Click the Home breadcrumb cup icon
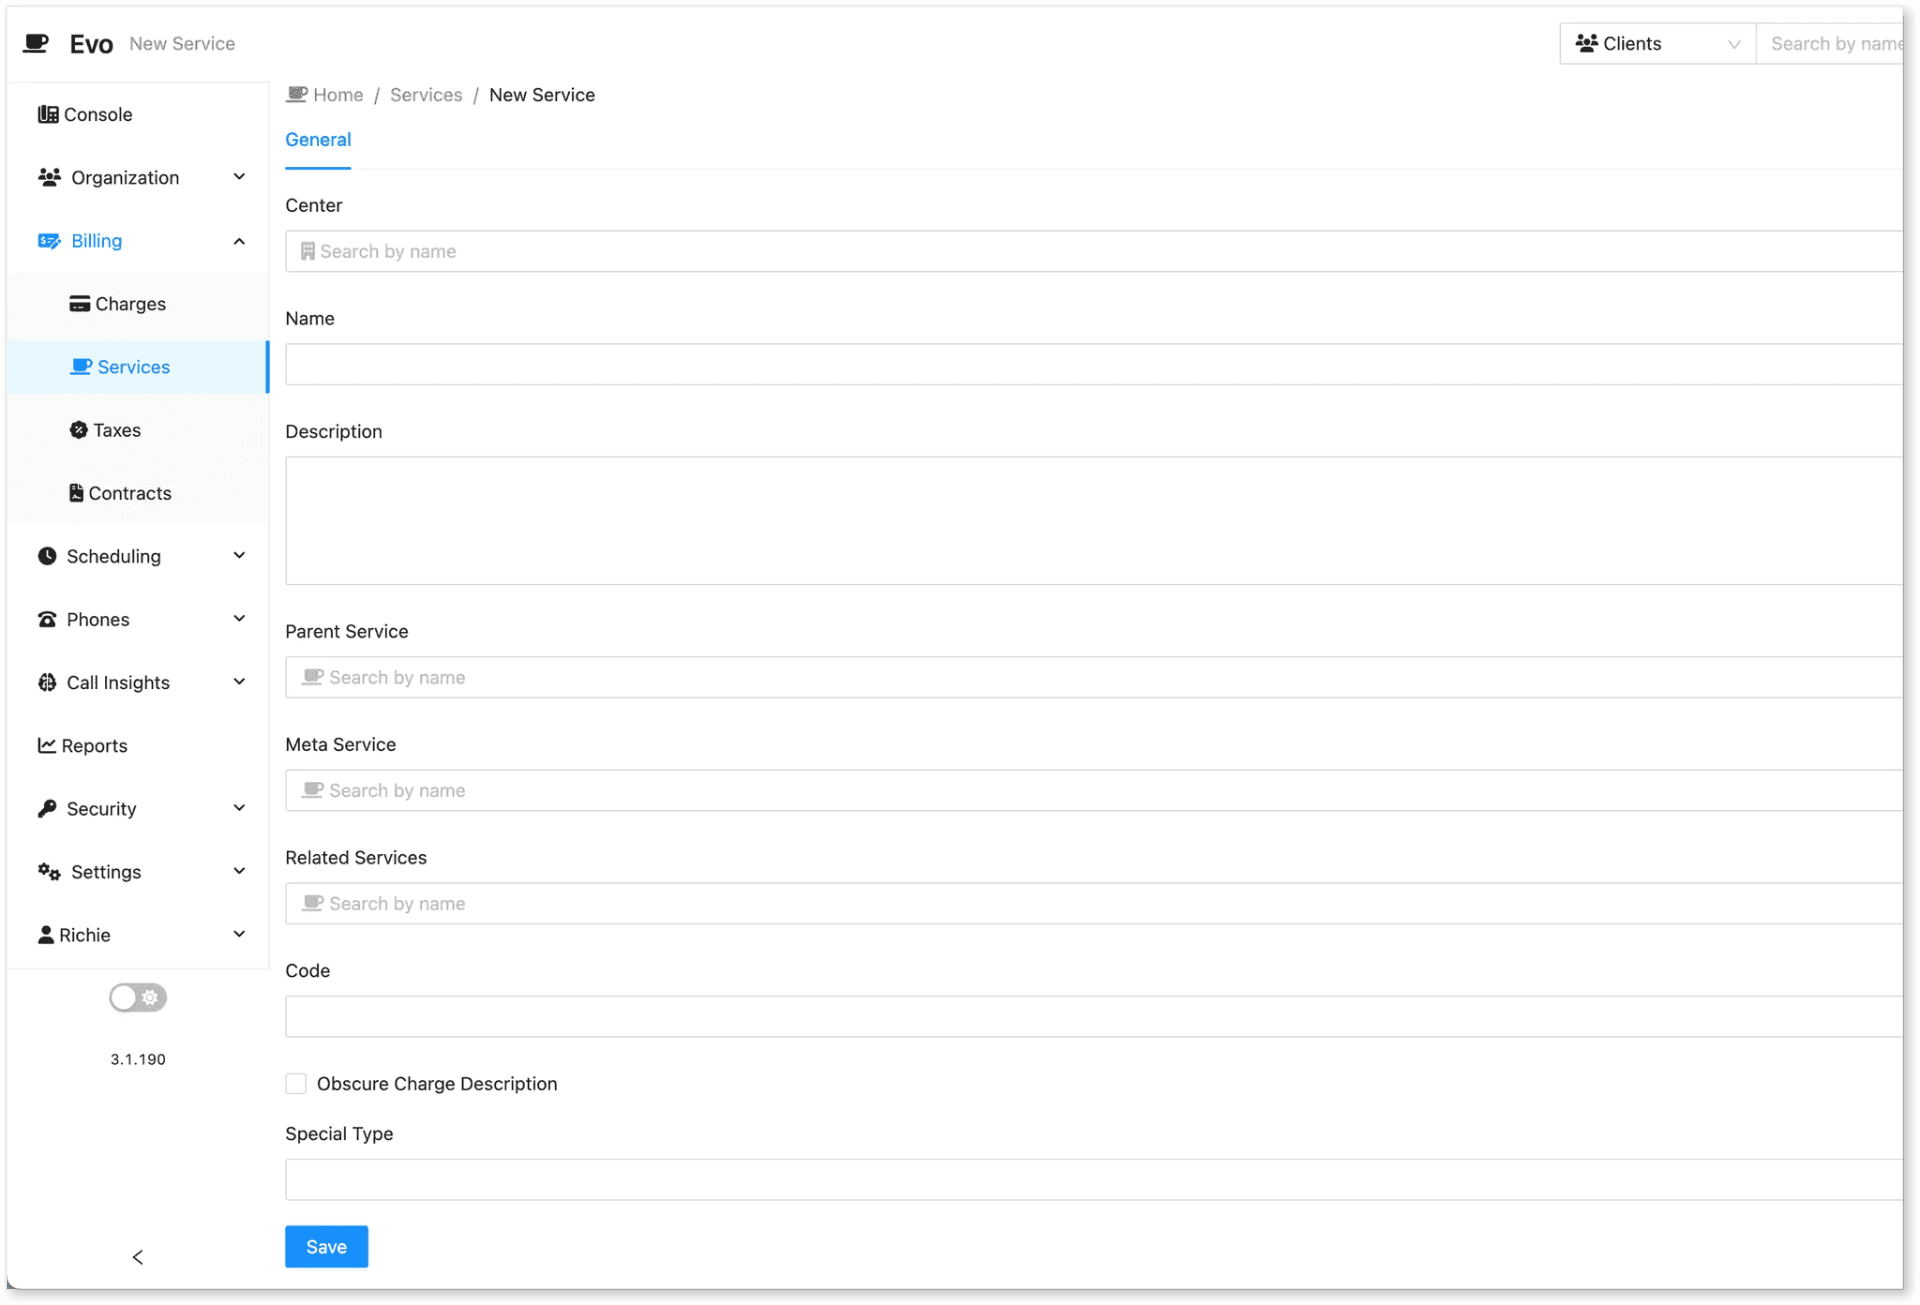This screenshot has height=1305, width=1920. pos(297,94)
